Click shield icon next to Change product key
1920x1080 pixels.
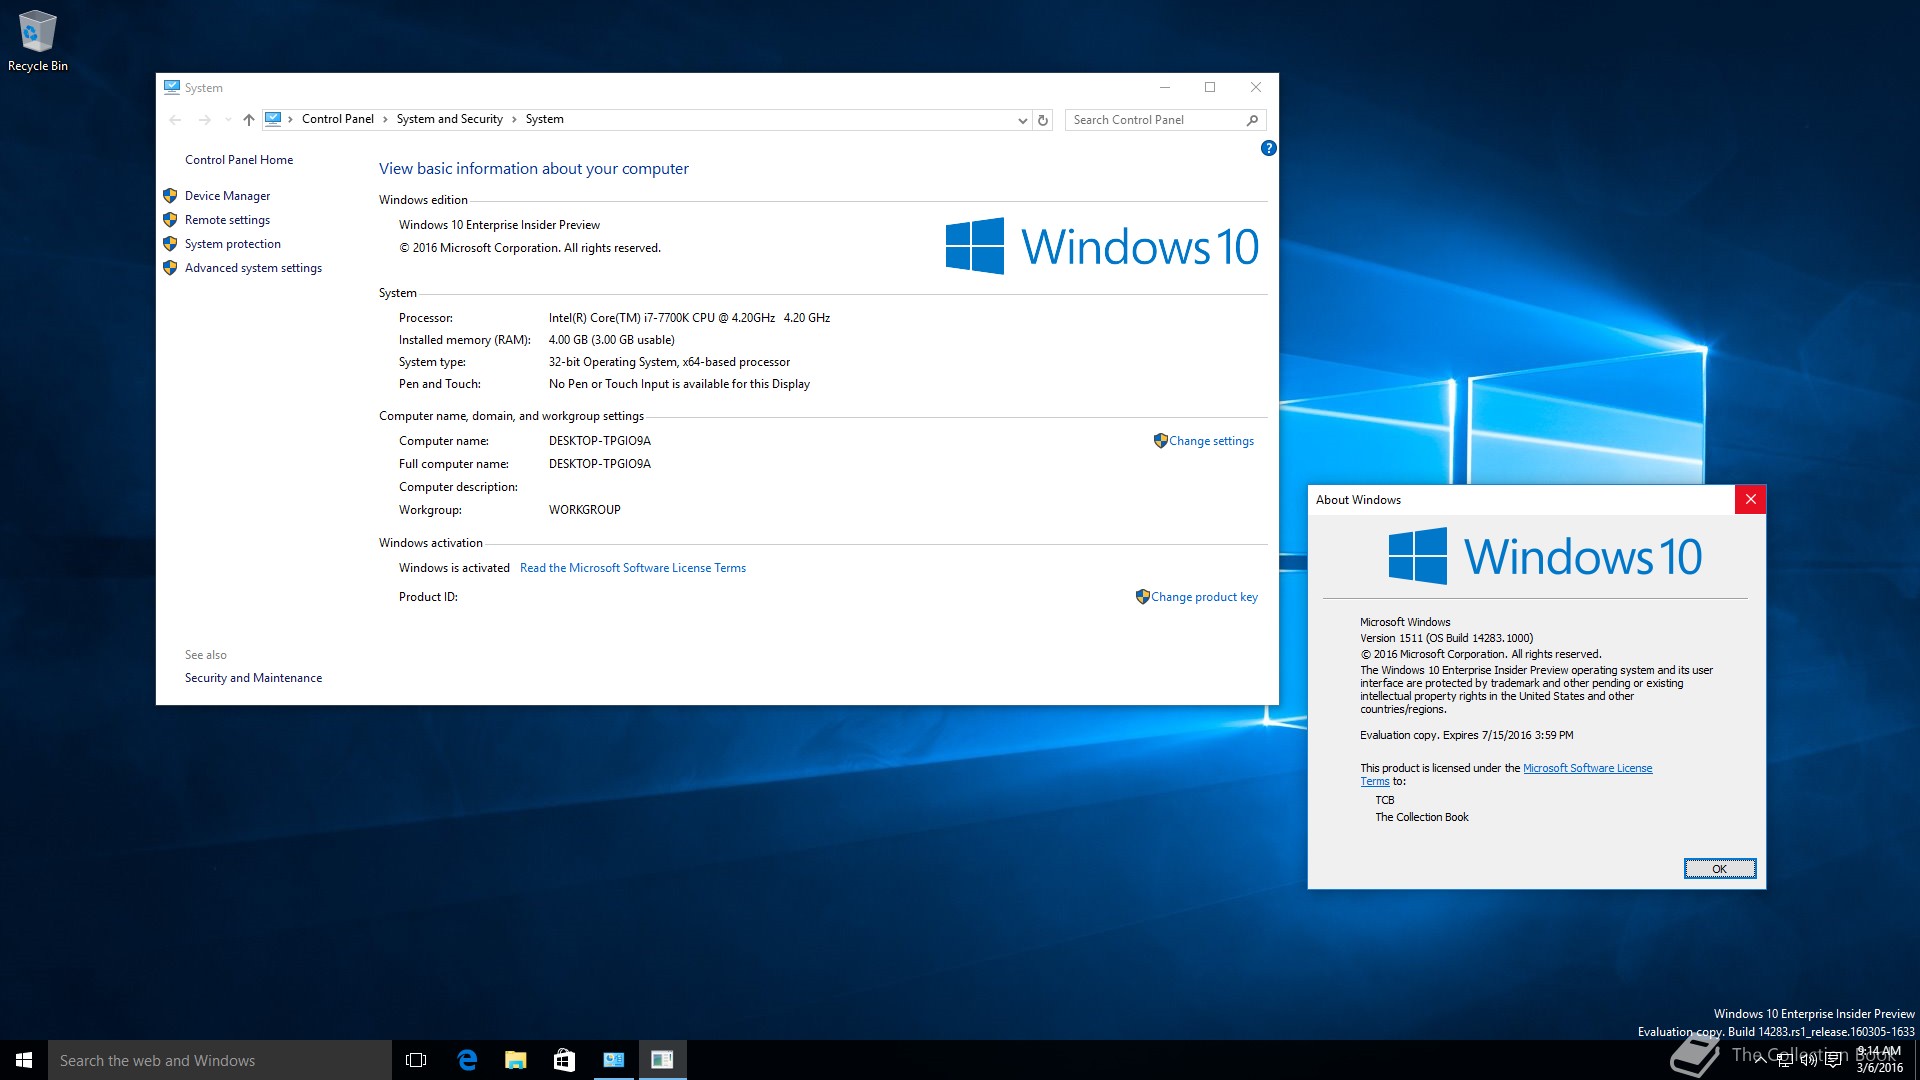click(1142, 597)
